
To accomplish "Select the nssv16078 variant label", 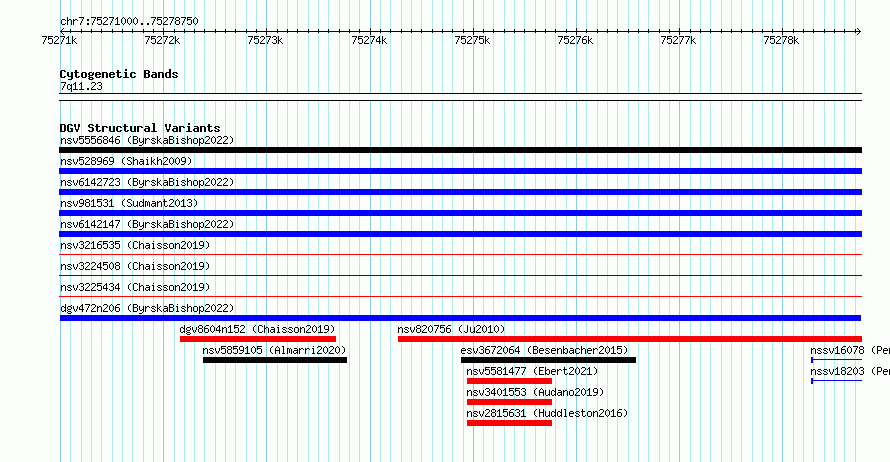I will (x=850, y=350).
